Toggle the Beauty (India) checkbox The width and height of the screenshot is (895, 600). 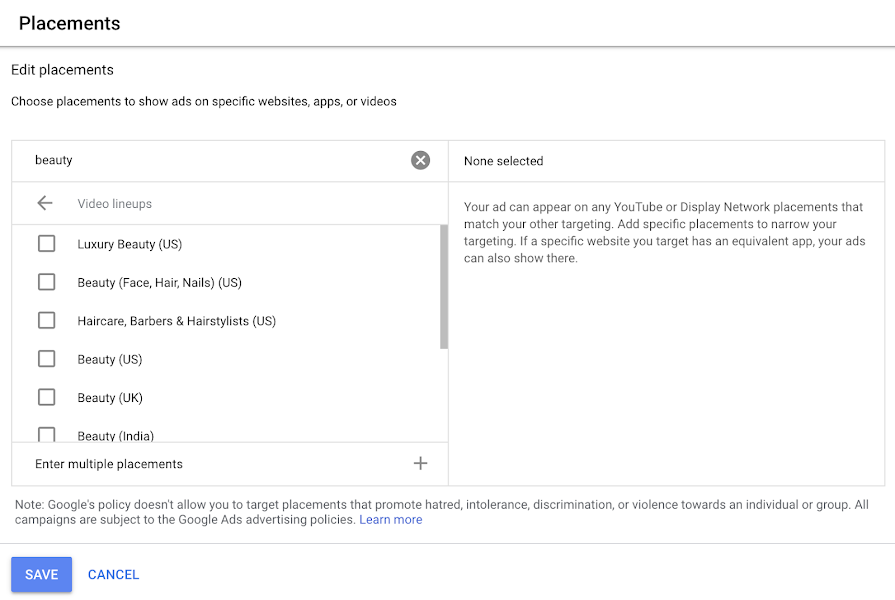[x=46, y=435]
